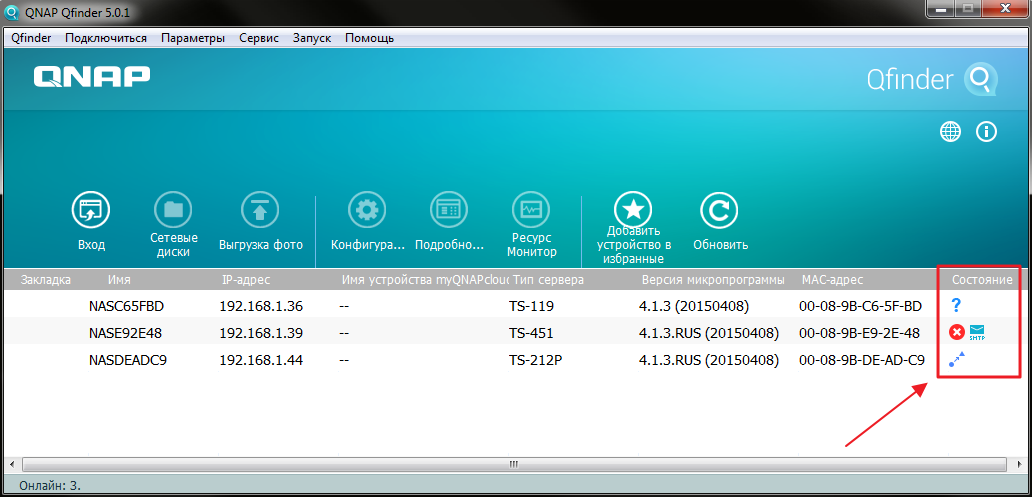Image resolution: width=1032 pixels, height=497 pixels.
Task: Click IP address 192.168.1.39
Action: (261, 334)
